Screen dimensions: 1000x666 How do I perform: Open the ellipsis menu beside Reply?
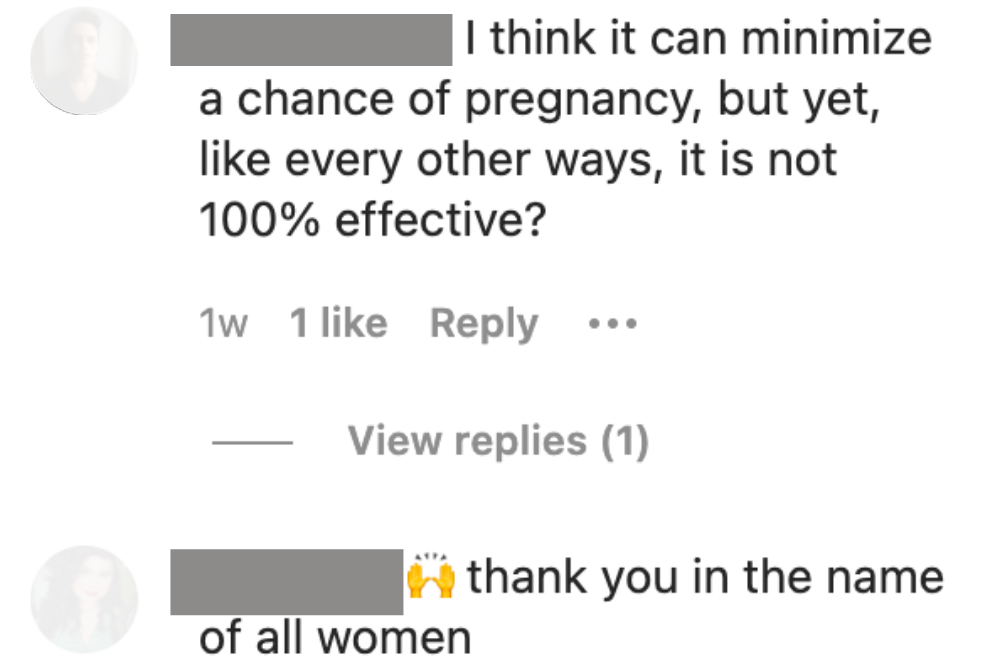pos(612,324)
